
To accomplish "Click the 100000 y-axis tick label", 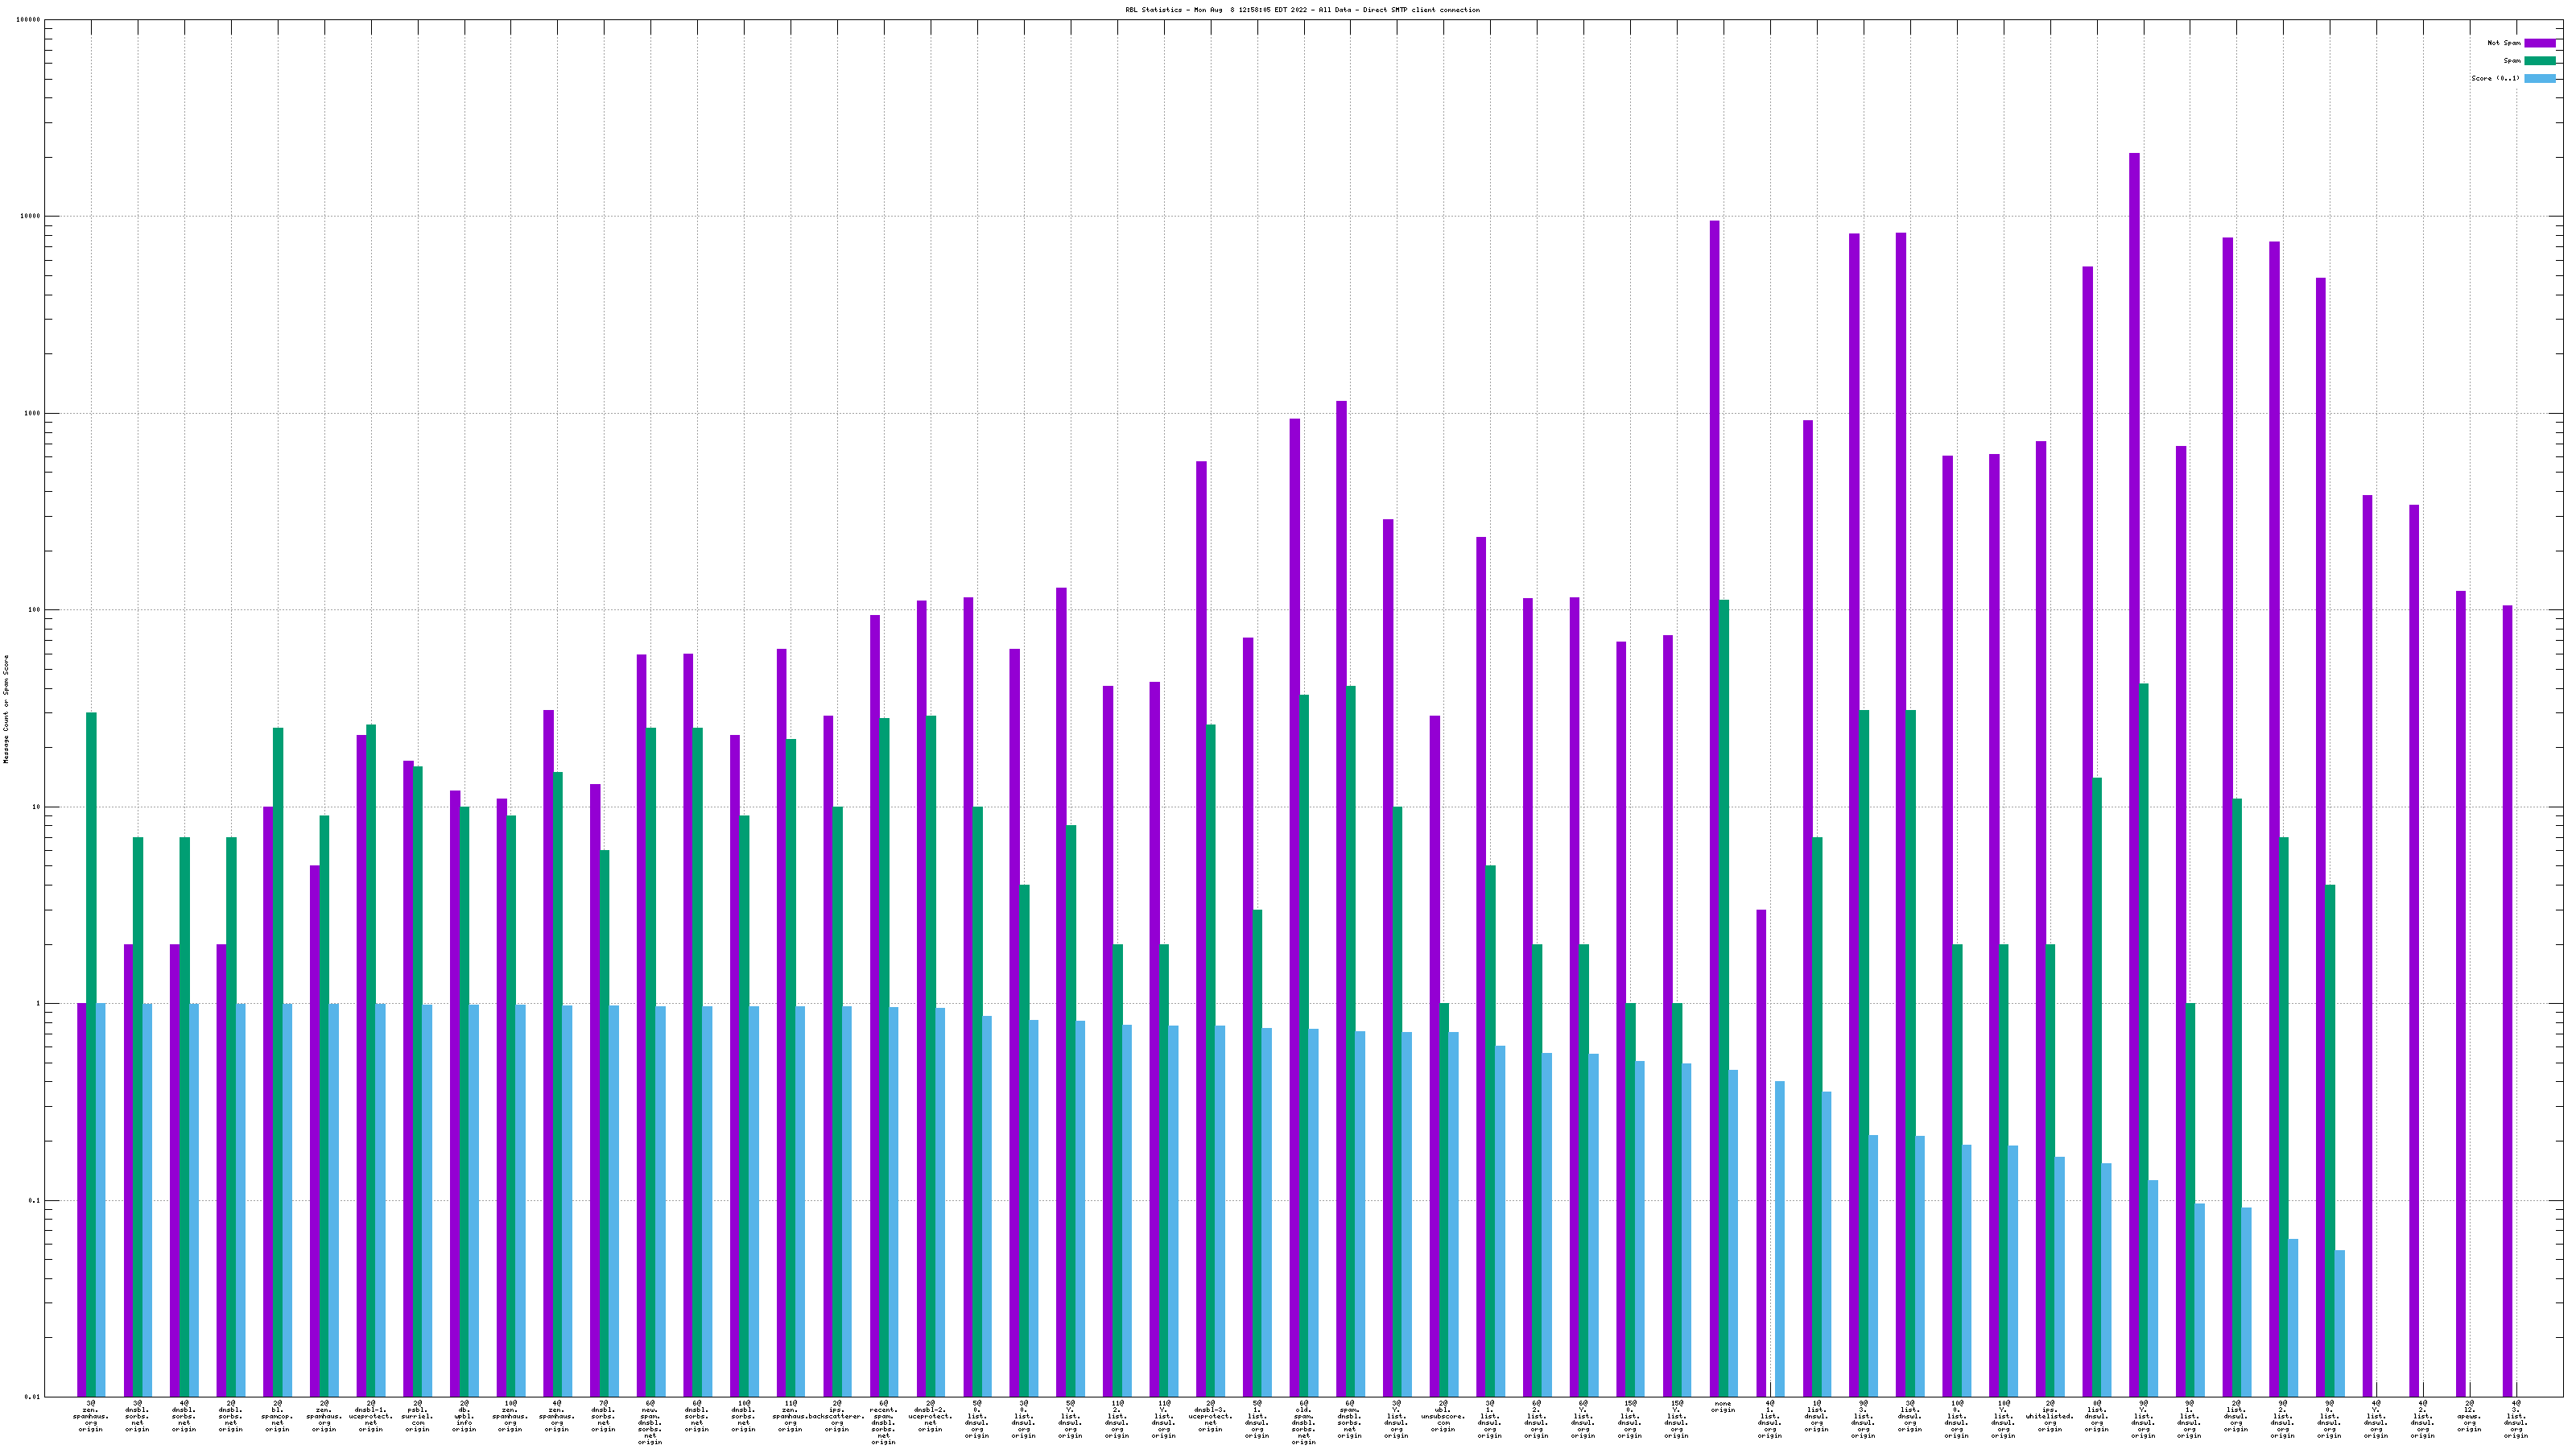I will pyautogui.click(x=28, y=20).
